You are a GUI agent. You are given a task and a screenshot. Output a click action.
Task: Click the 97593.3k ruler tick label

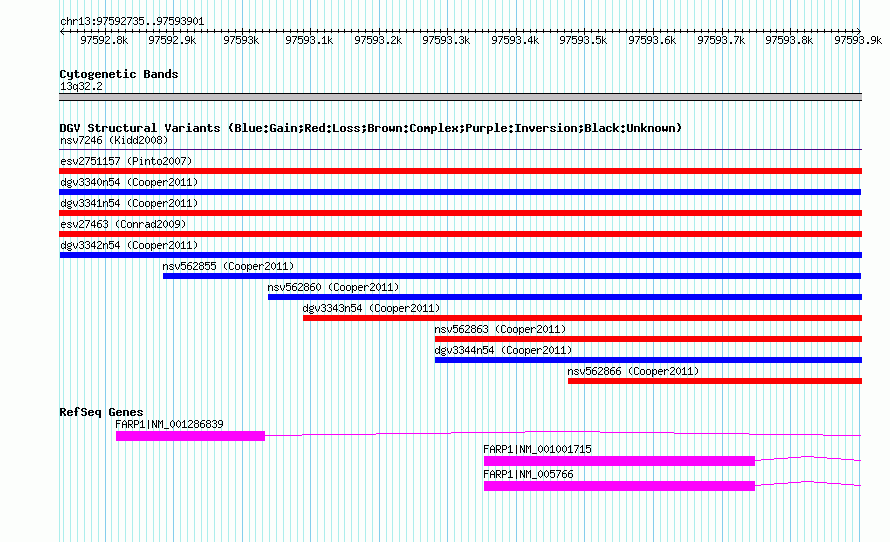pyautogui.click(x=446, y=40)
